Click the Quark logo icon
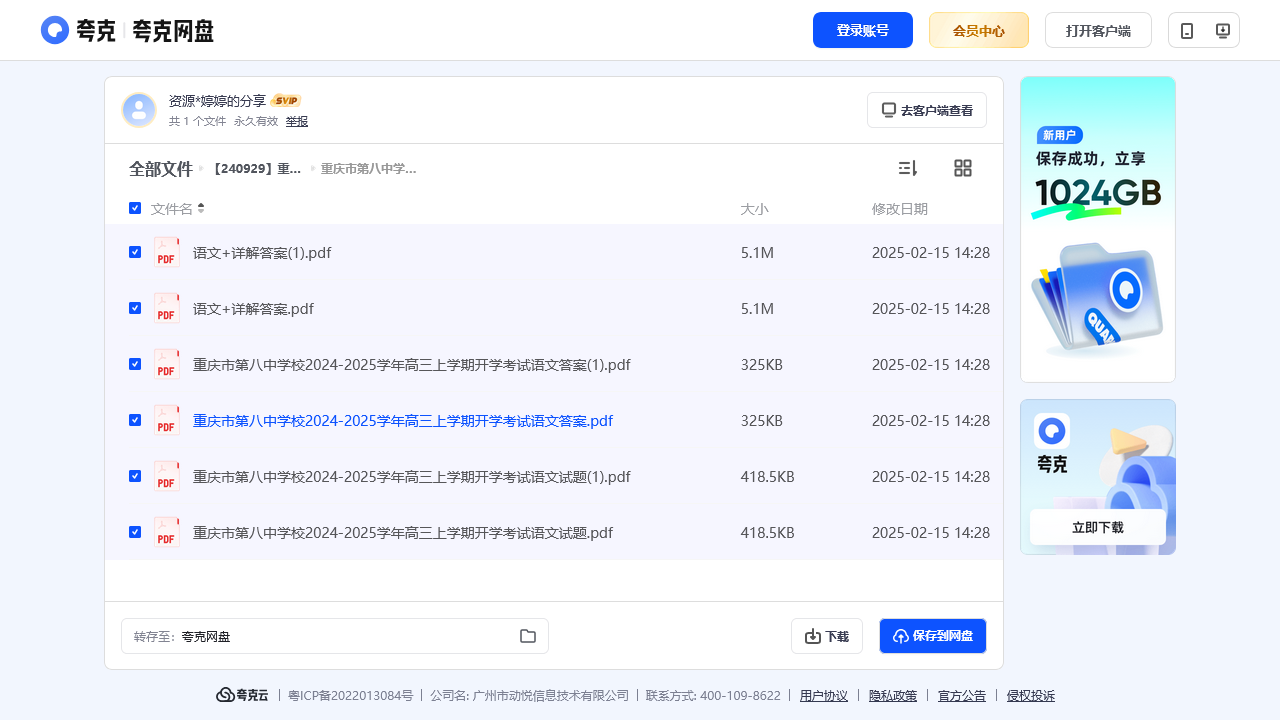The image size is (1280, 720). pos(55,30)
